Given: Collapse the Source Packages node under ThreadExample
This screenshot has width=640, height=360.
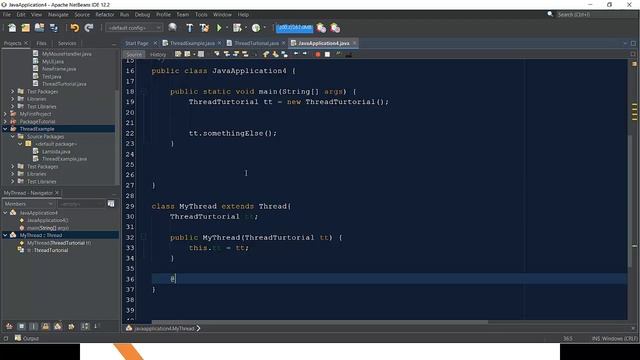Looking at the screenshot, I should 13,136.
